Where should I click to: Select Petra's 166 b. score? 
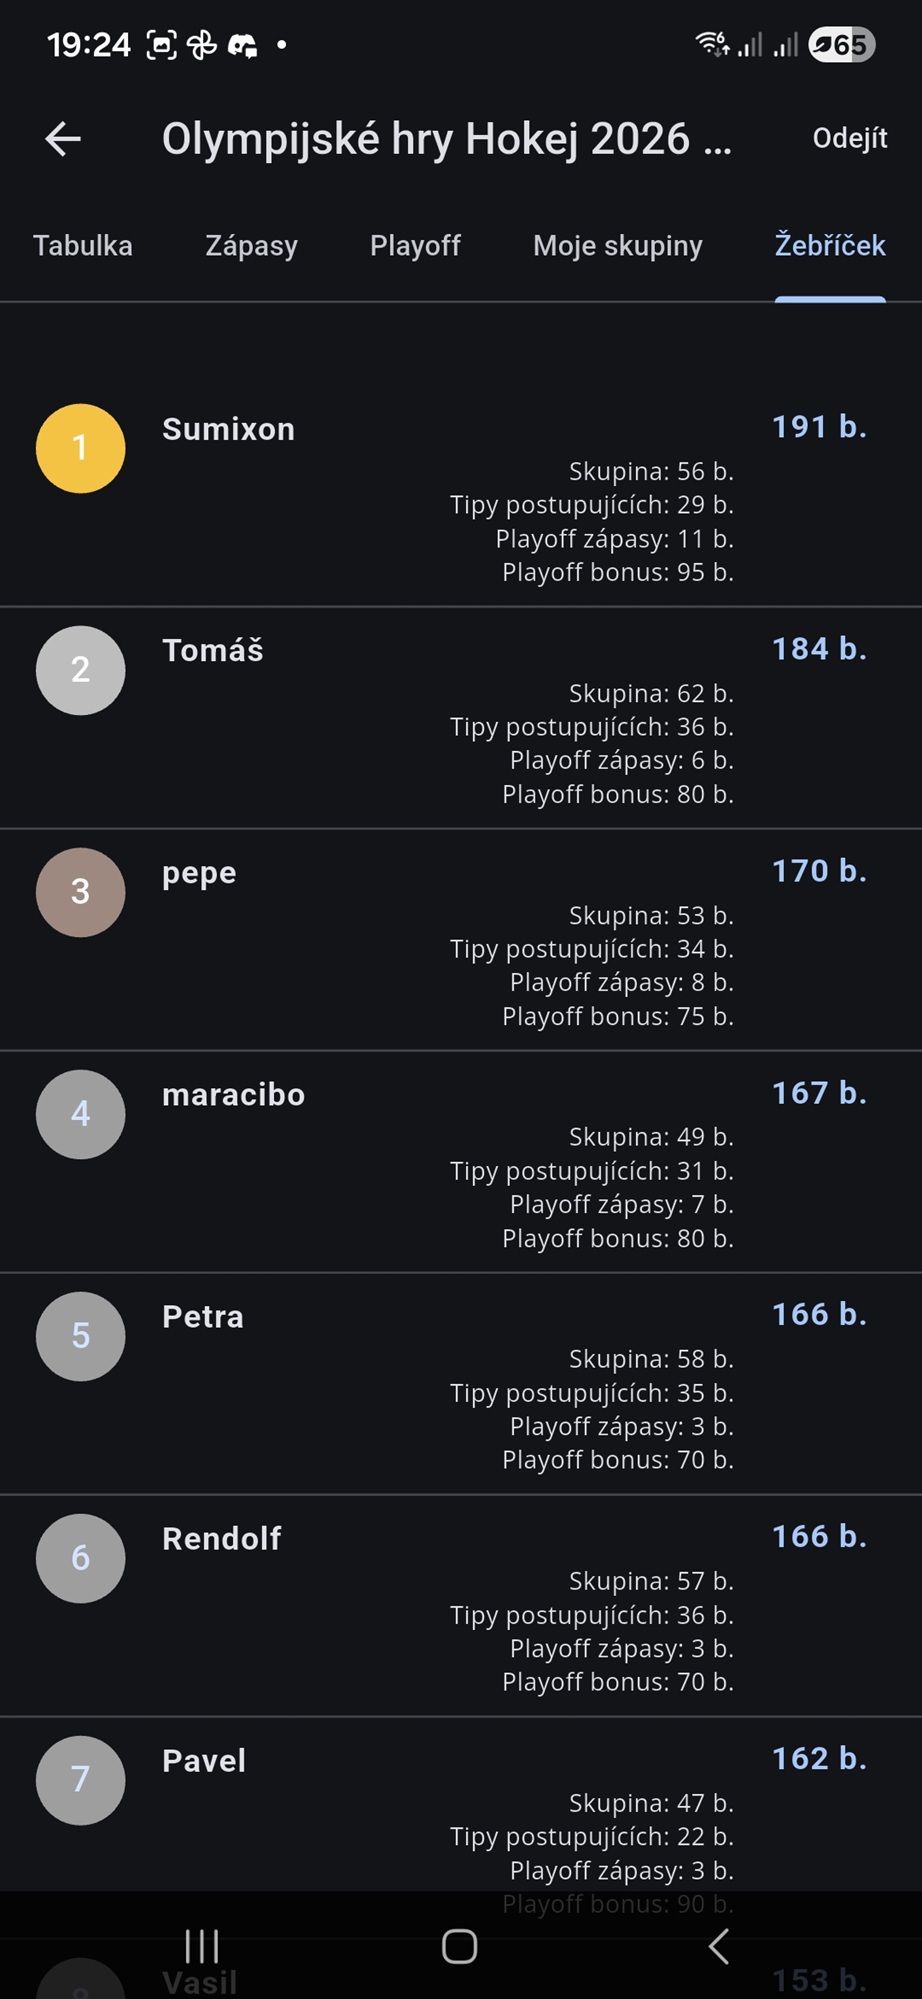point(819,1314)
